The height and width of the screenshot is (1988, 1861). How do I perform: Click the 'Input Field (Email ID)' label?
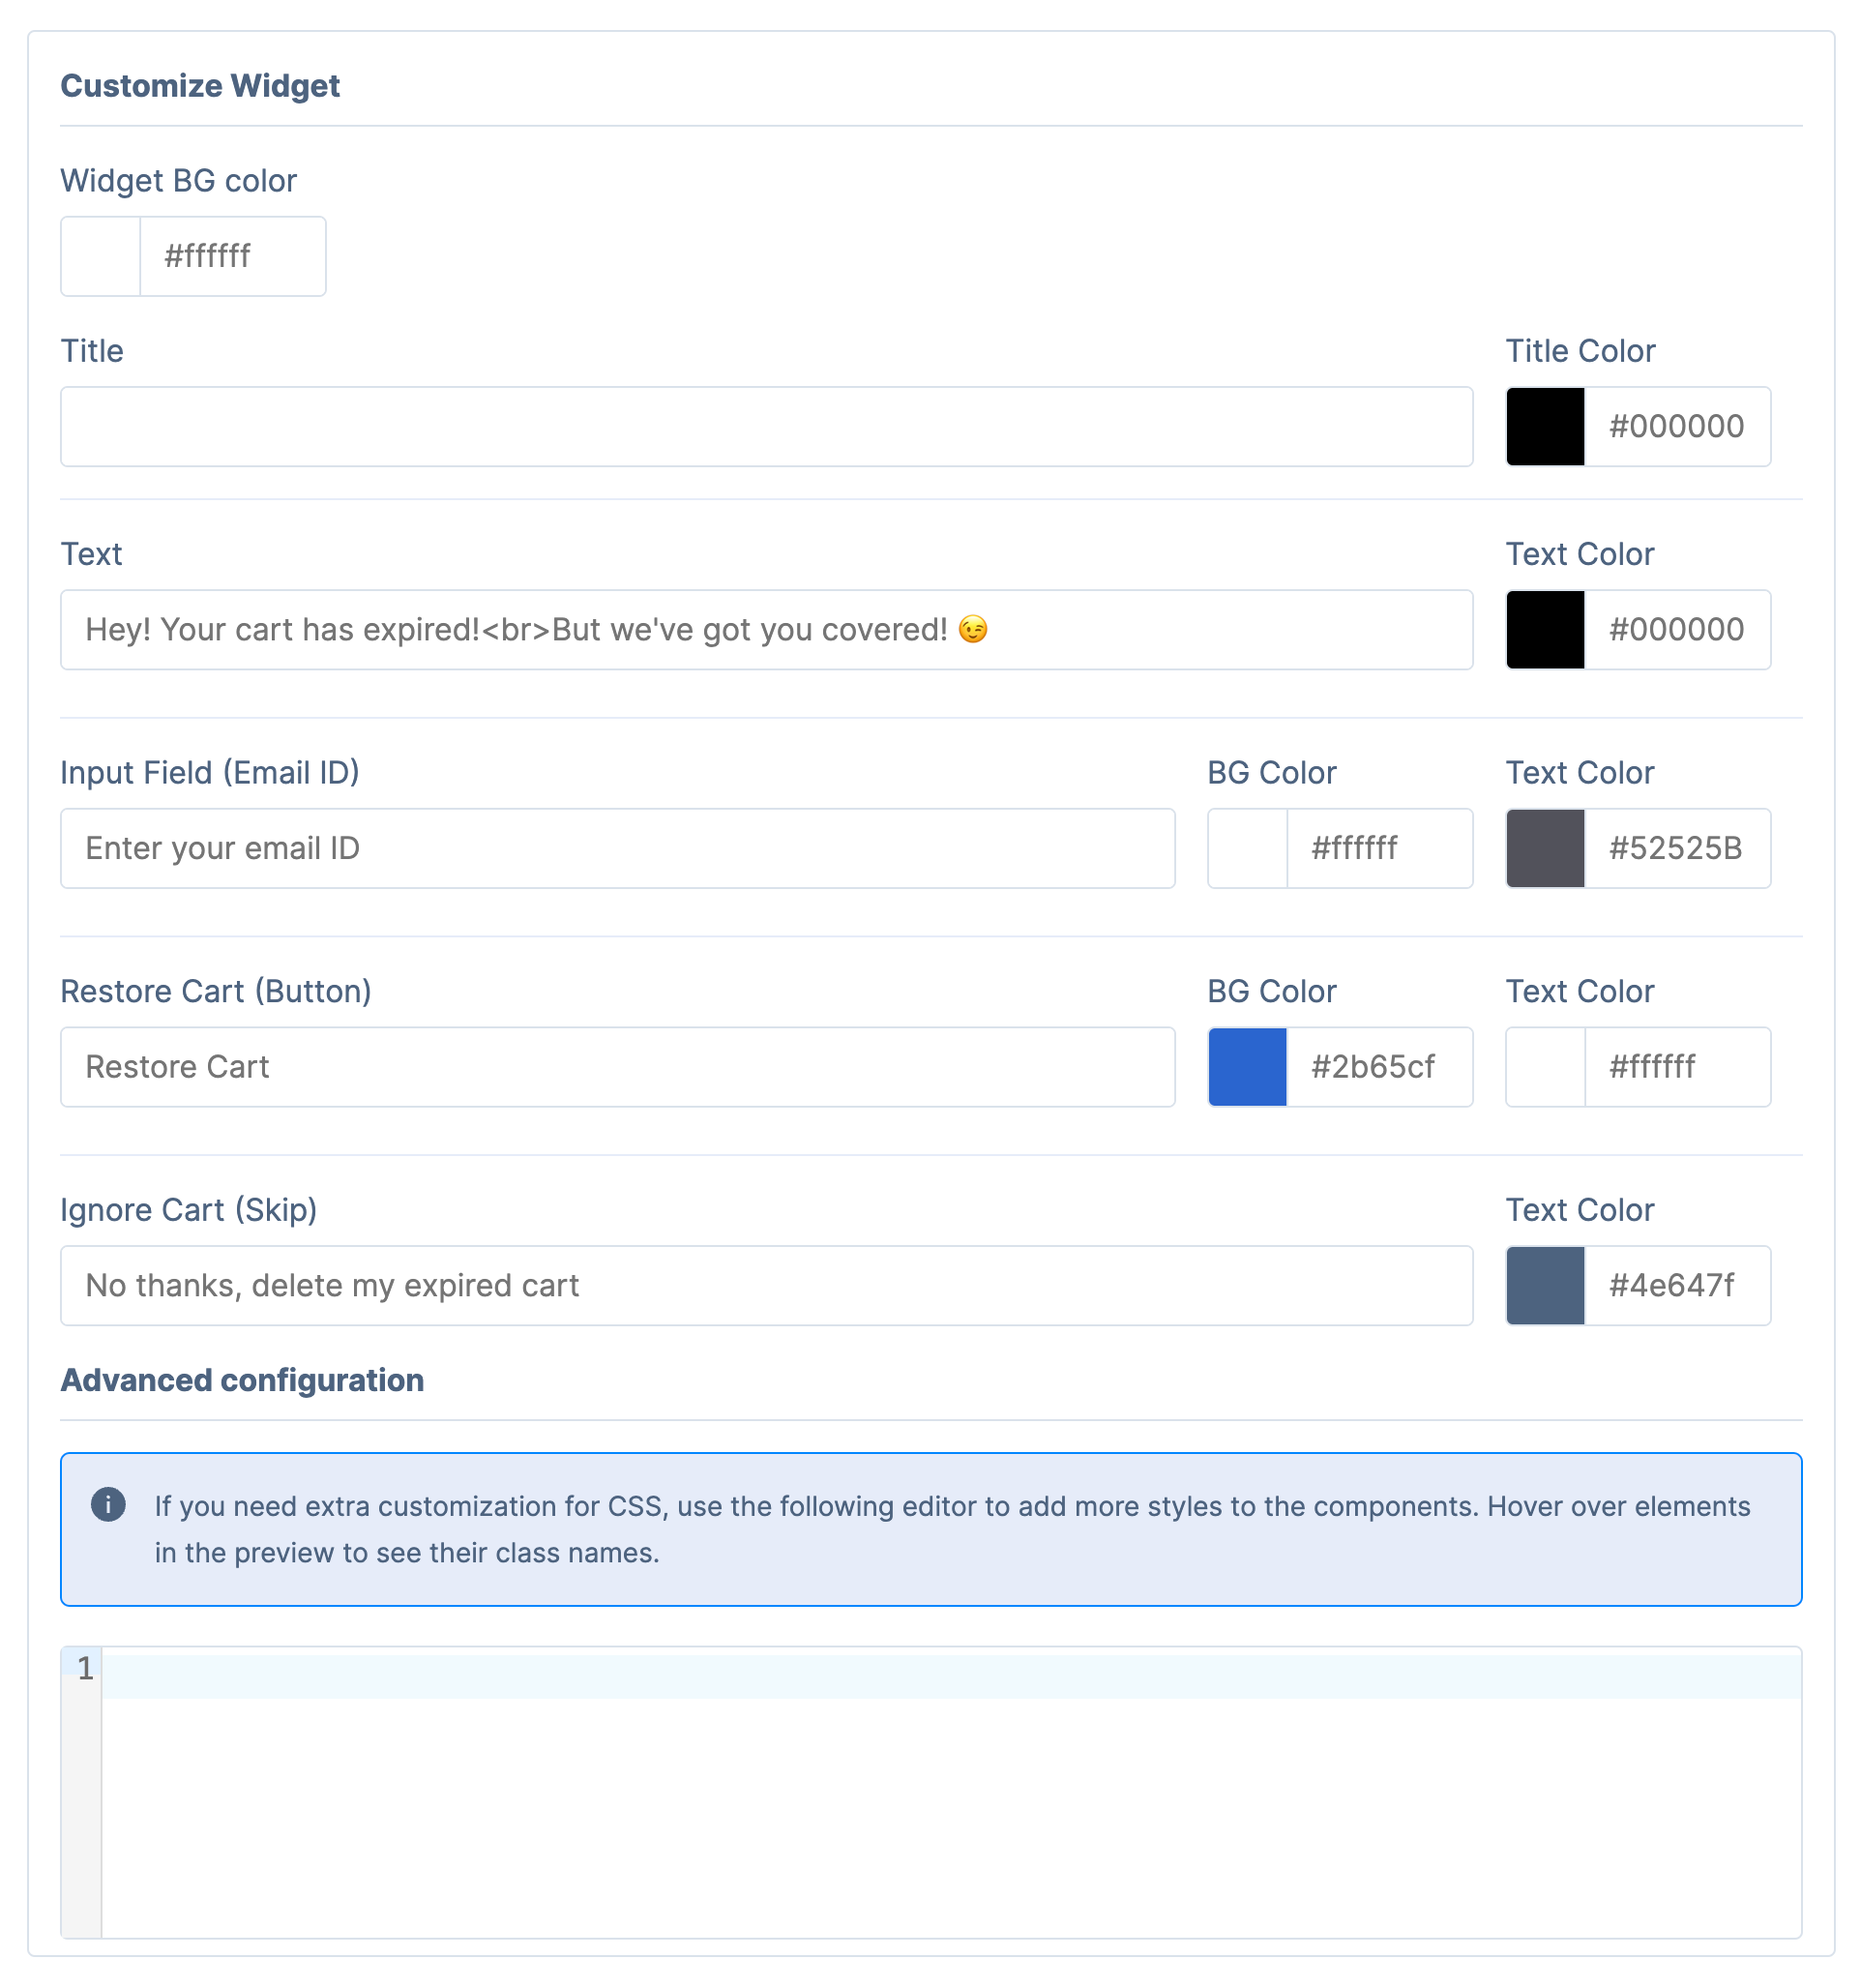(210, 773)
